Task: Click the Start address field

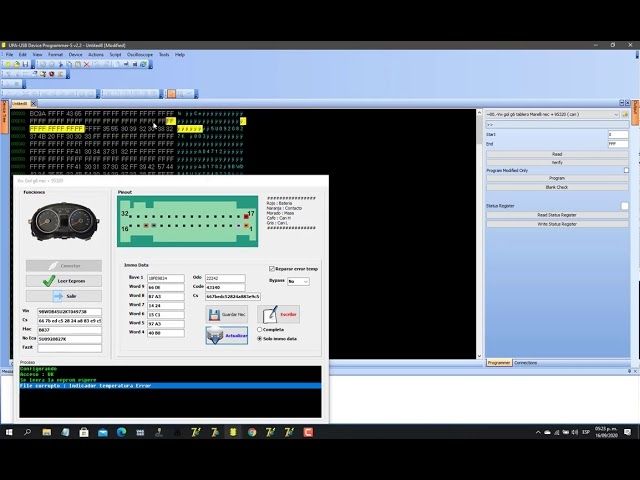Action: click(x=618, y=134)
